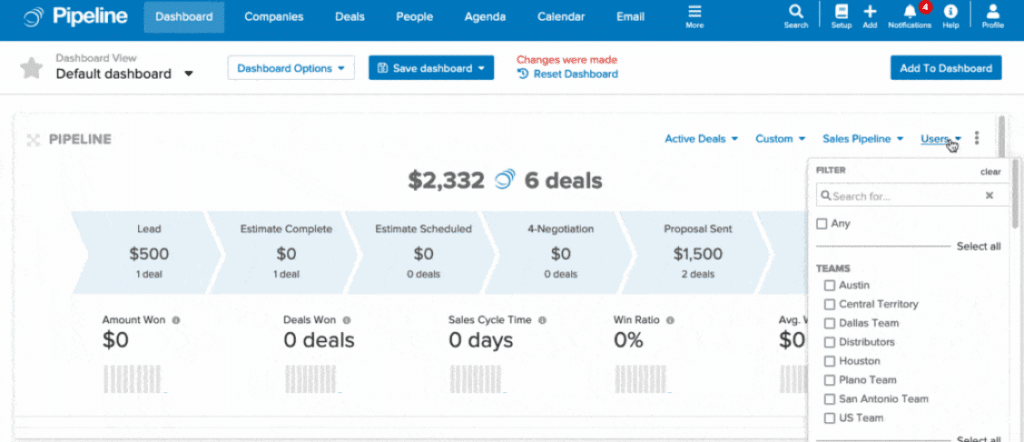
Task: Click the Setup icon in header
Action: tap(841, 13)
